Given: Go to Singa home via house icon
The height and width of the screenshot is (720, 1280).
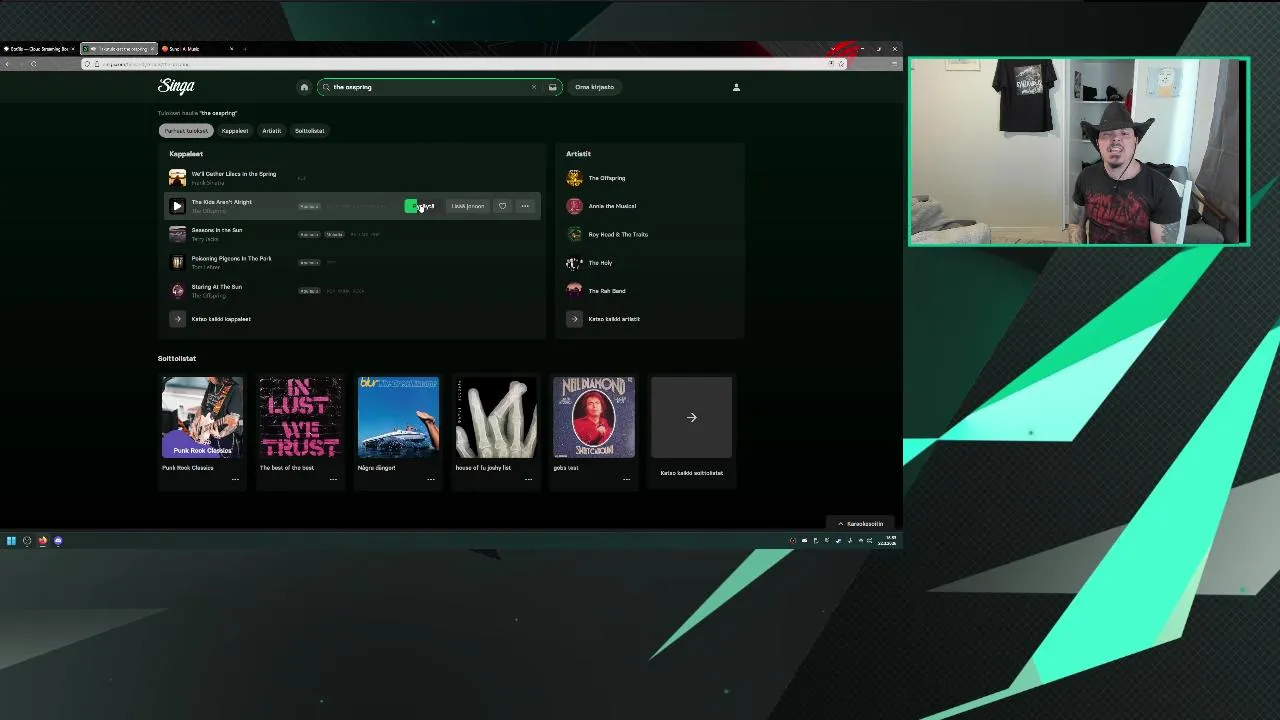Looking at the screenshot, I should click(x=304, y=87).
